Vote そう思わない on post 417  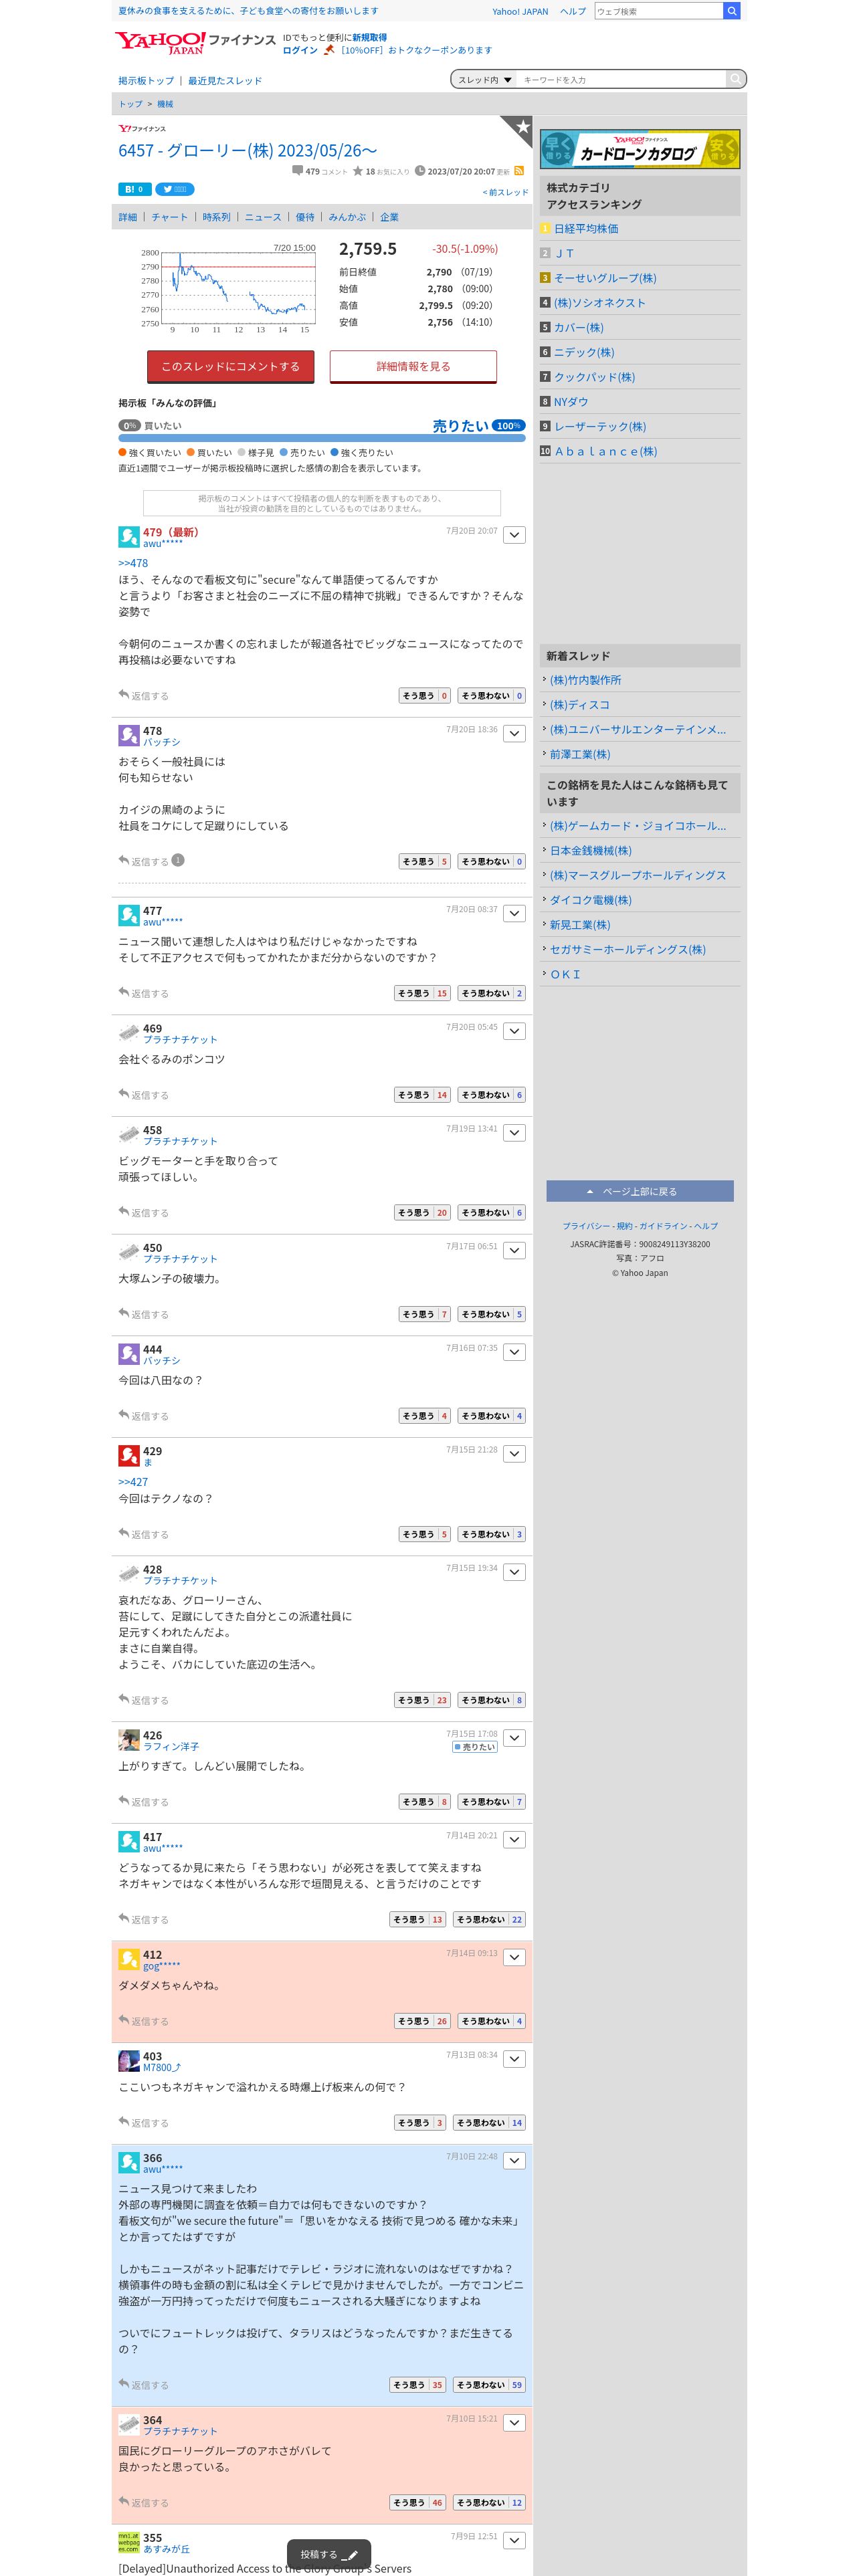[489, 1919]
